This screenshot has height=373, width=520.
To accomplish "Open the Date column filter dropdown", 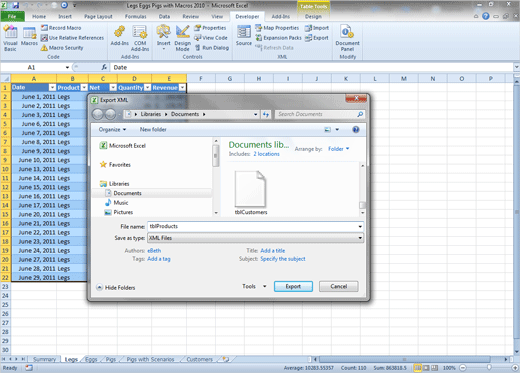I will tap(52, 88).
